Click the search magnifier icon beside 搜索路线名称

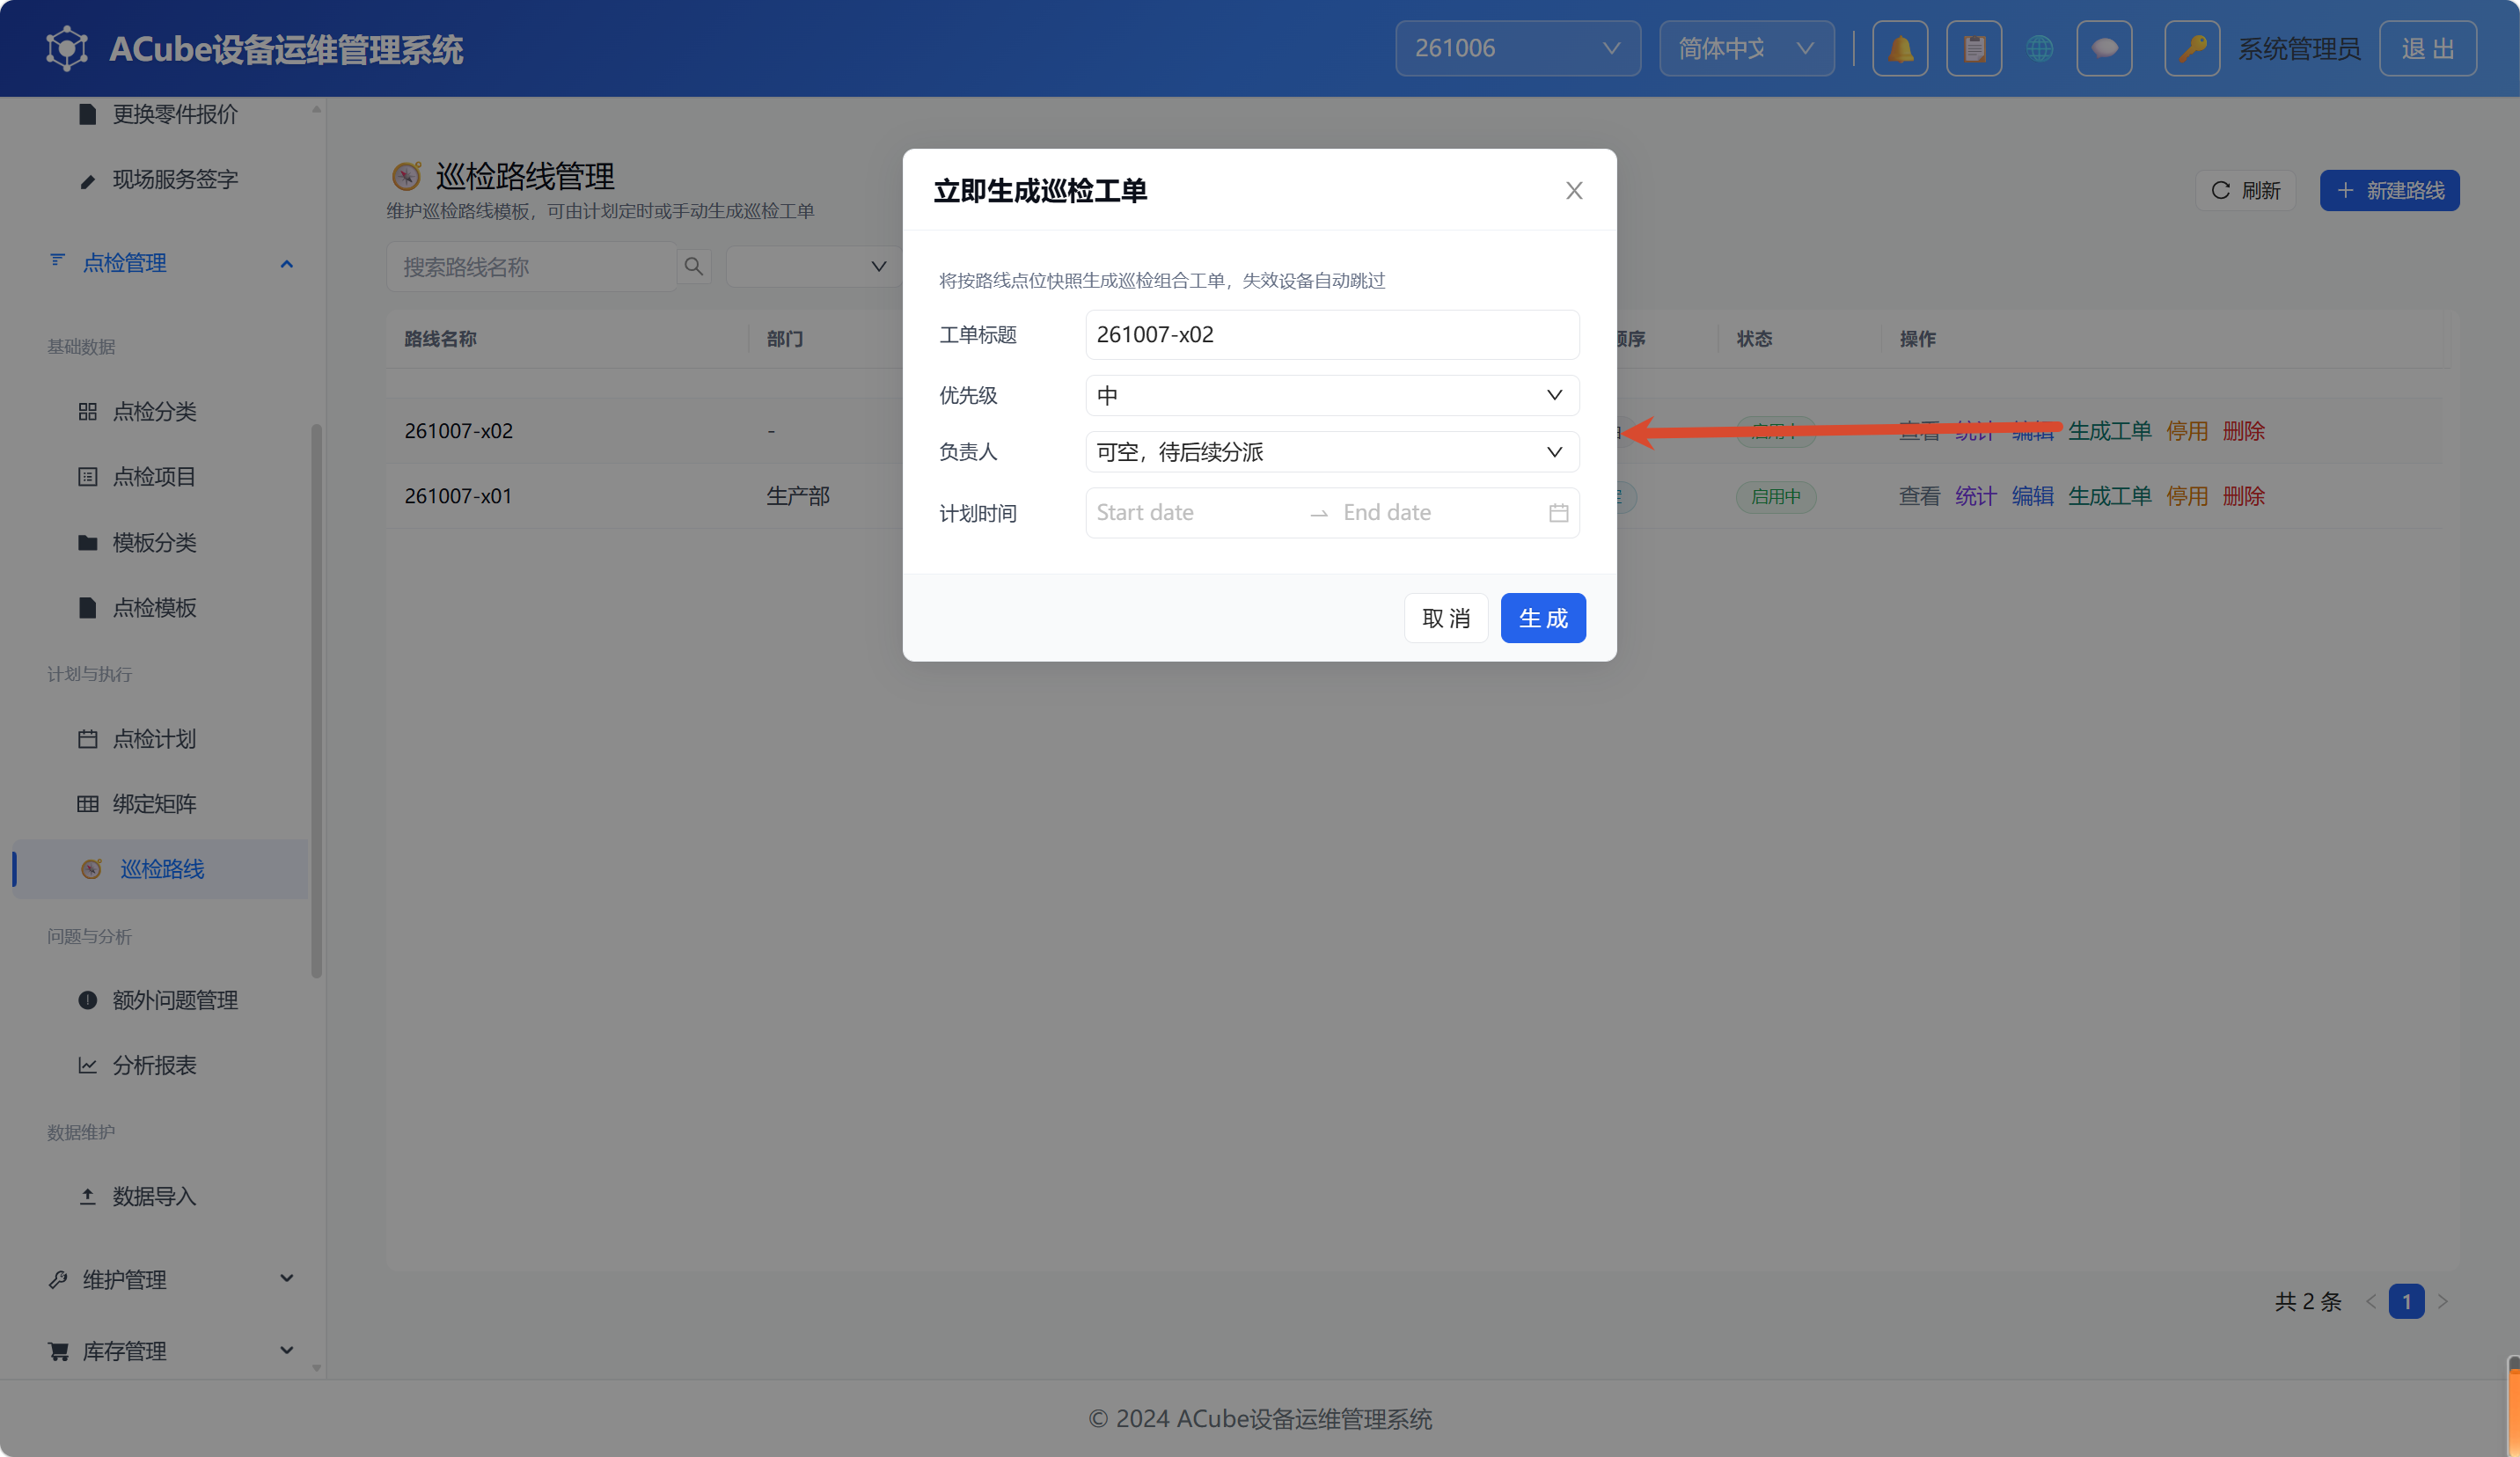(x=694, y=267)
